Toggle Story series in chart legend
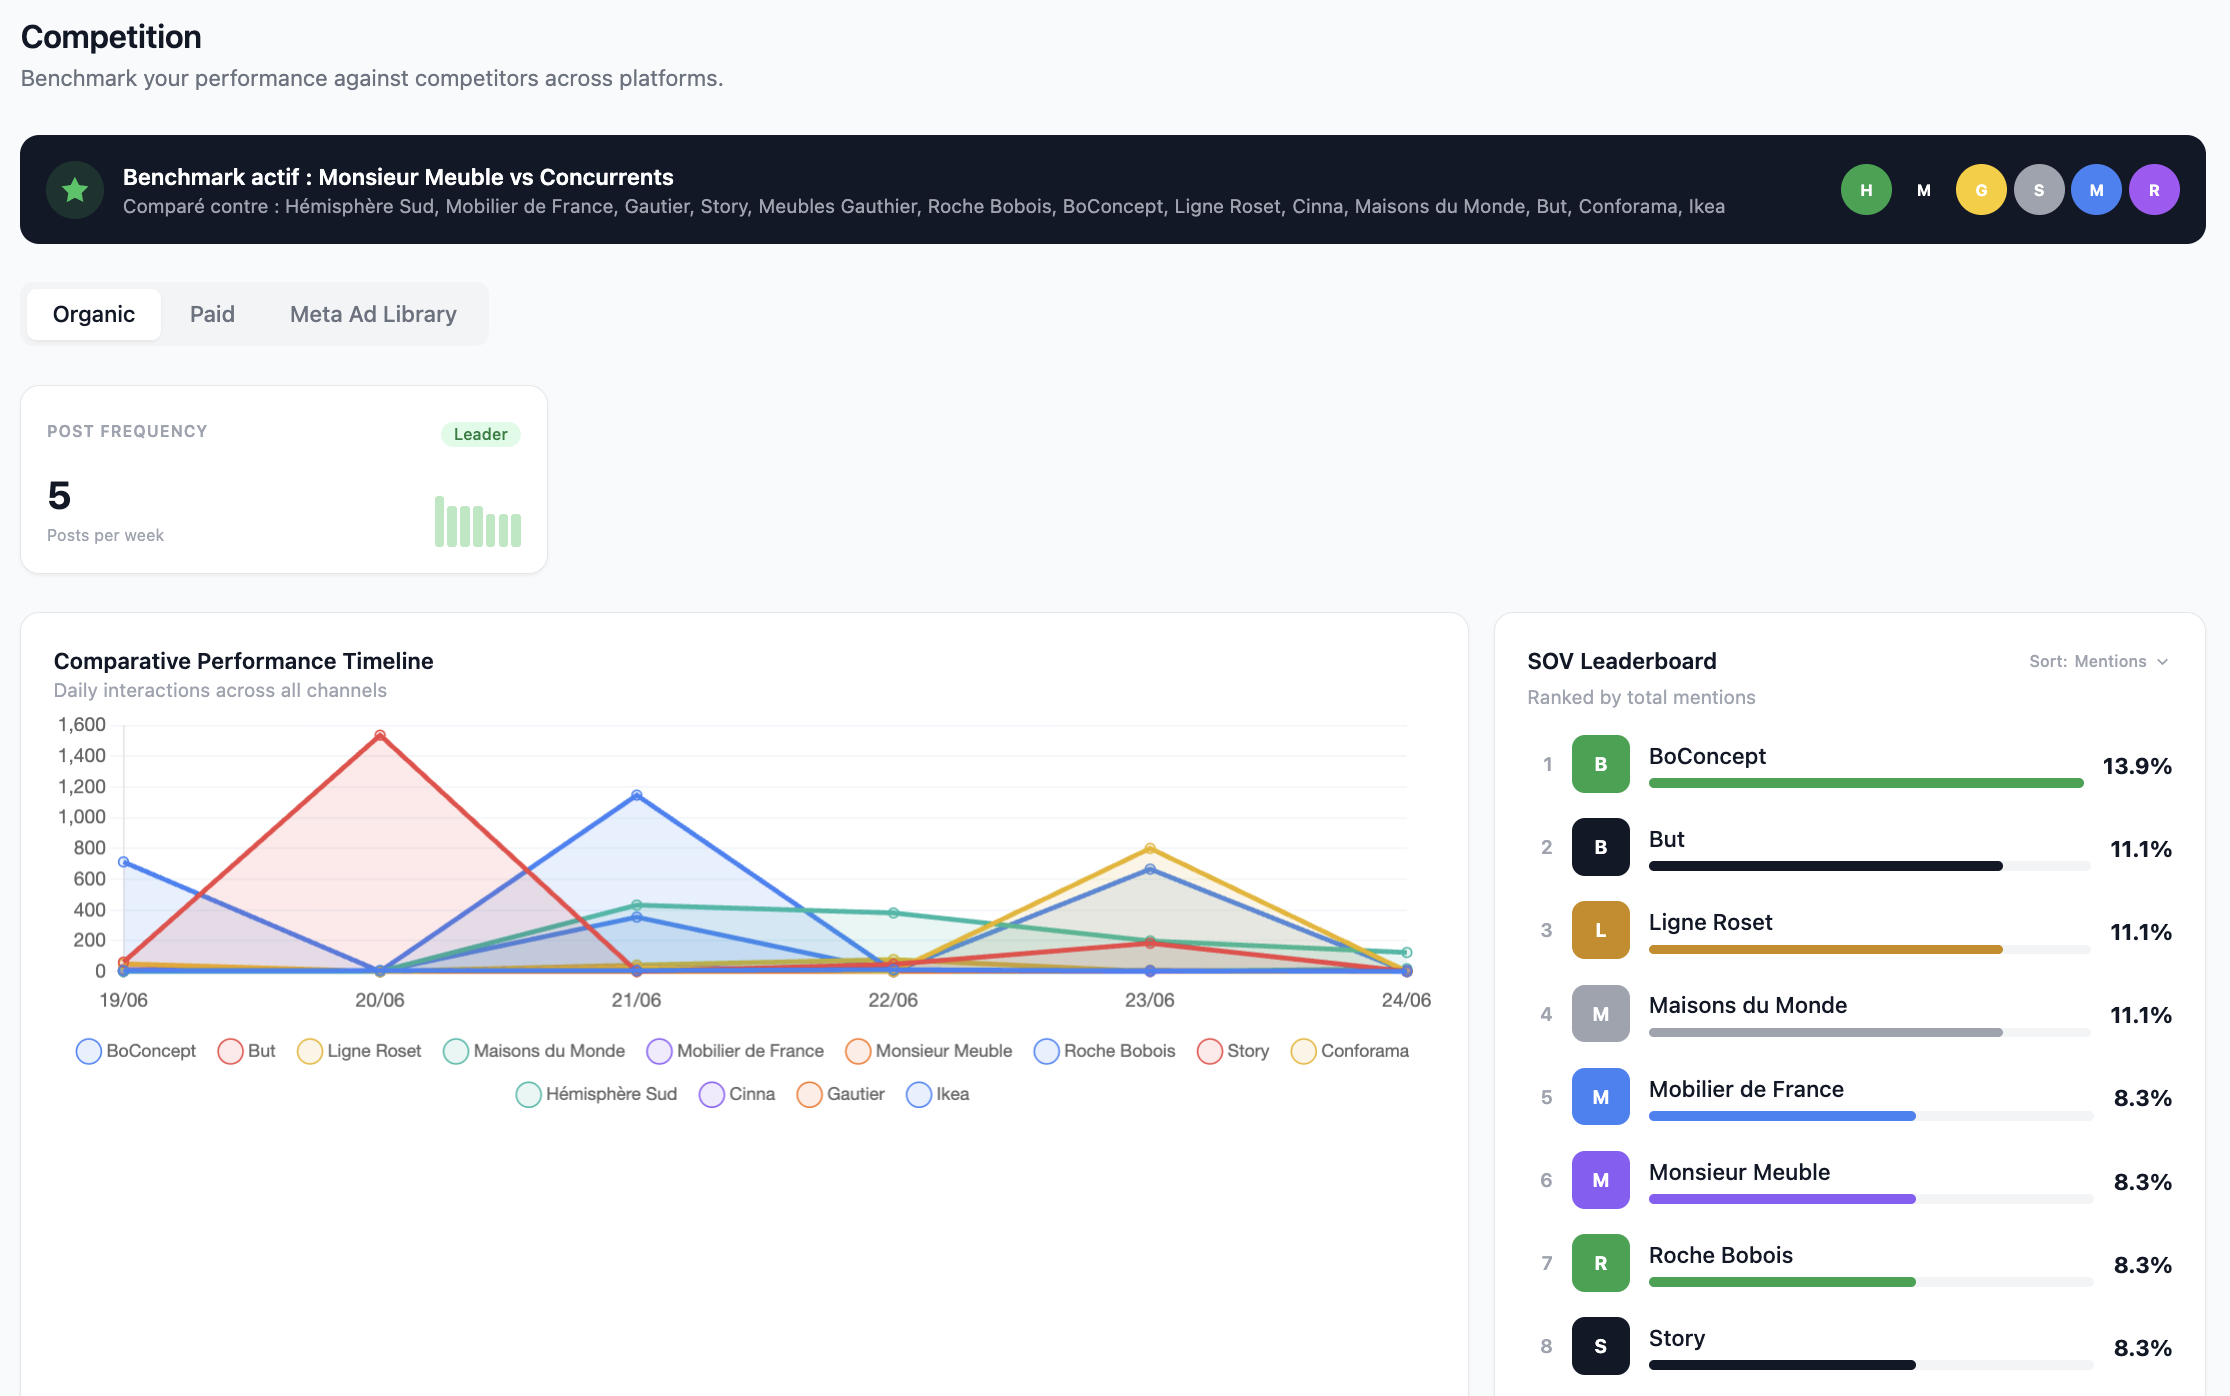Viewport: 2230px width, 1396px height. [x=1233, y=1051]
